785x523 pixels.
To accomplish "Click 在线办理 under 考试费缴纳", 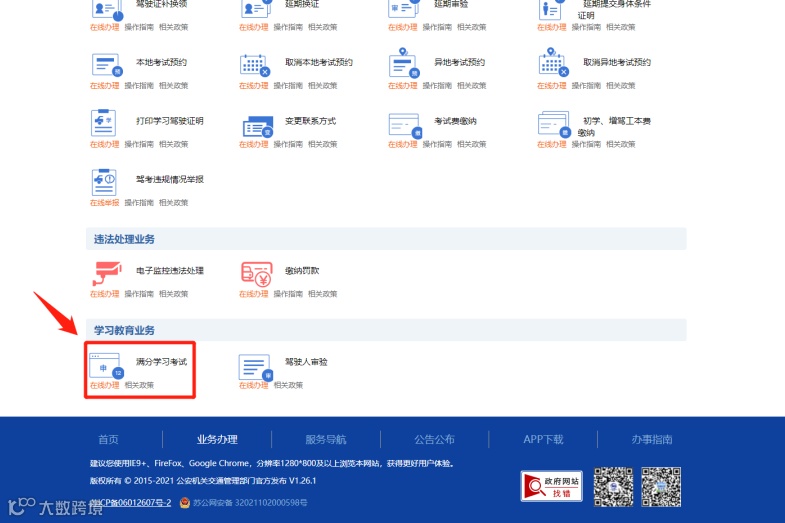I will tap(403, 144).
